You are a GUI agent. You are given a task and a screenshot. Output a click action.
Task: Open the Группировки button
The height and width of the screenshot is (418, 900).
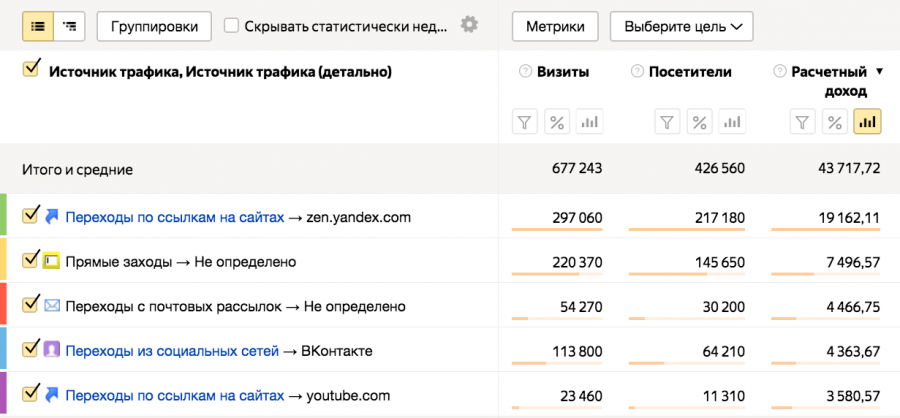154,26
